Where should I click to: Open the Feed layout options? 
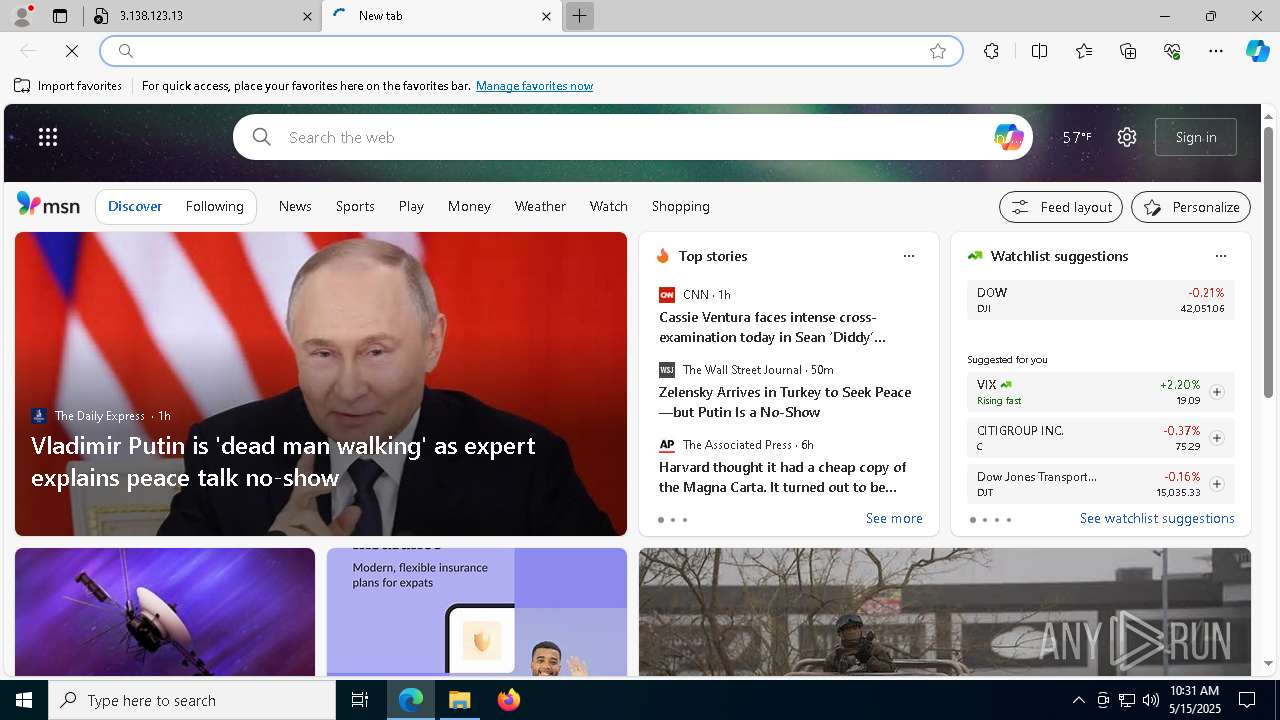tap(1061, 207)
